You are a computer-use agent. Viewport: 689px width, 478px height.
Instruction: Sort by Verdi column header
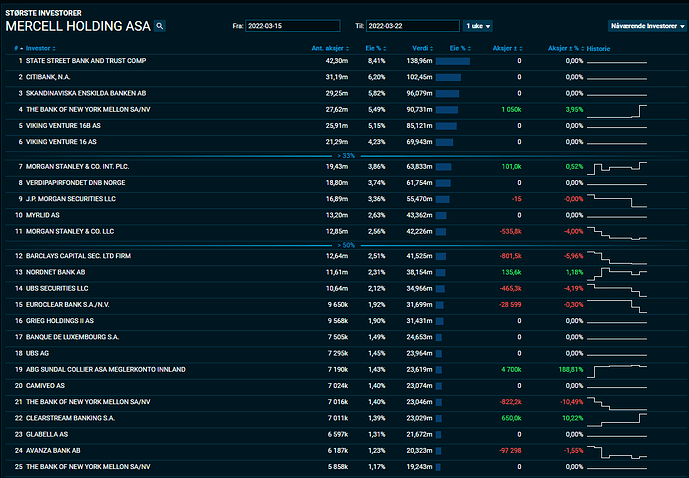[422, 48]
